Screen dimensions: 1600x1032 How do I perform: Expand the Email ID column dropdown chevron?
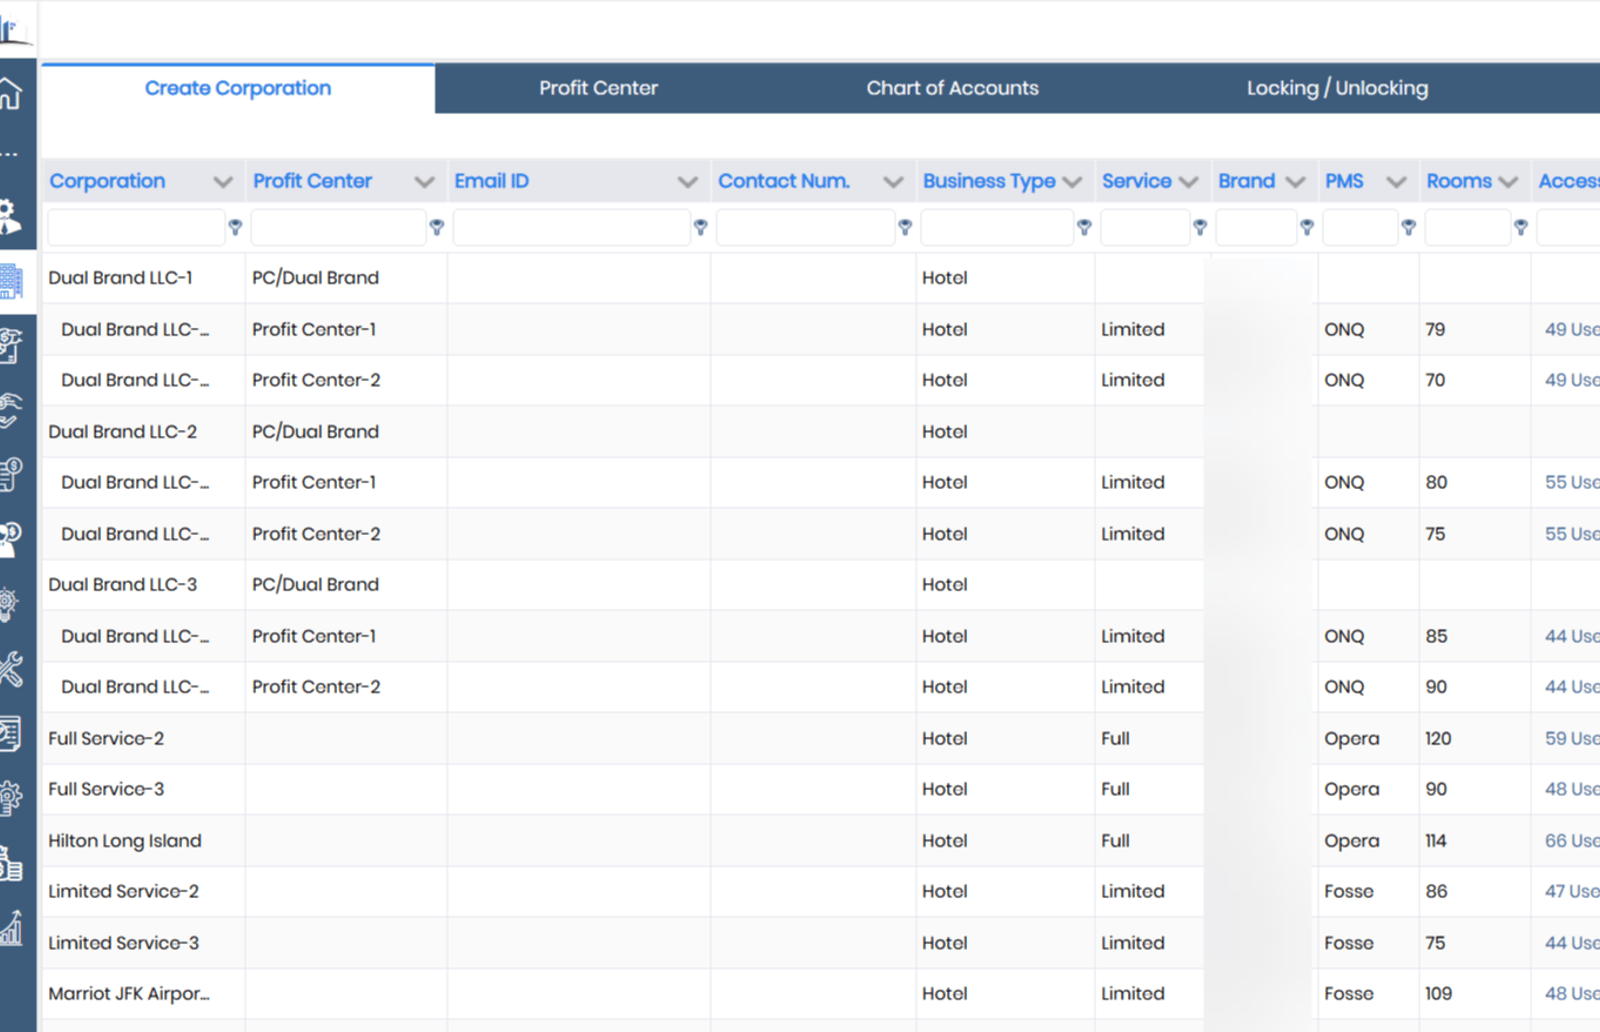[688, 182]
